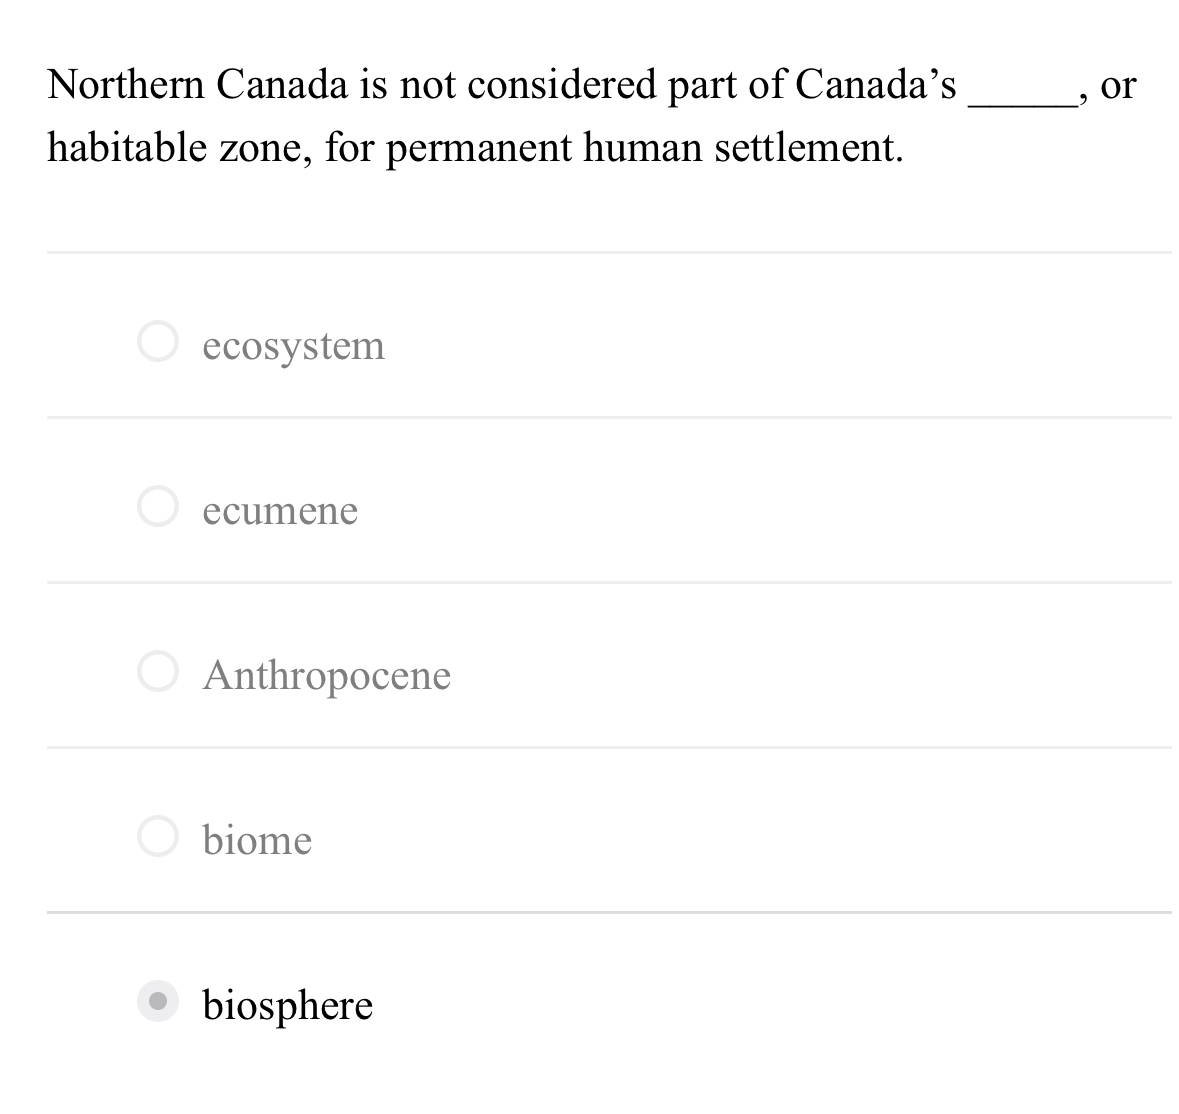Click the 'ecosystem' answer label text
The height and width of the screenshot is (1114, 1179).
[x=293, y=347]
